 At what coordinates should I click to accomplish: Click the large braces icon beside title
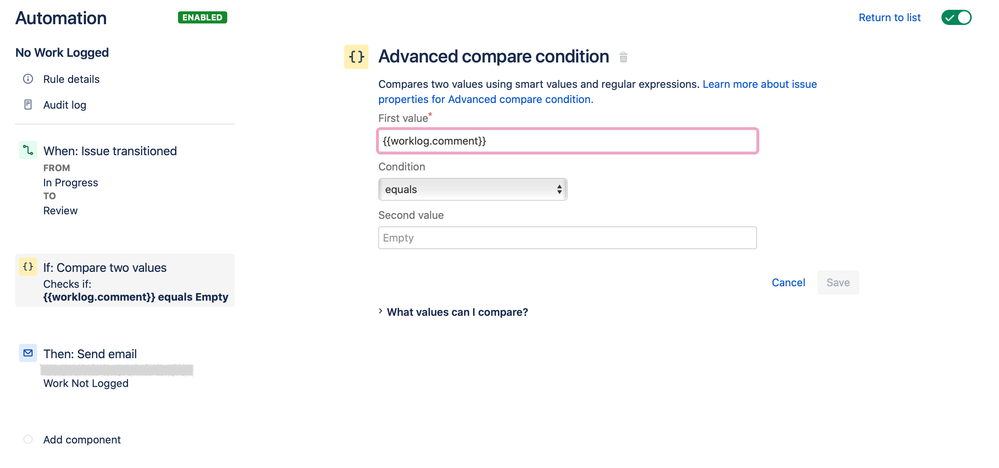point(356,57)
